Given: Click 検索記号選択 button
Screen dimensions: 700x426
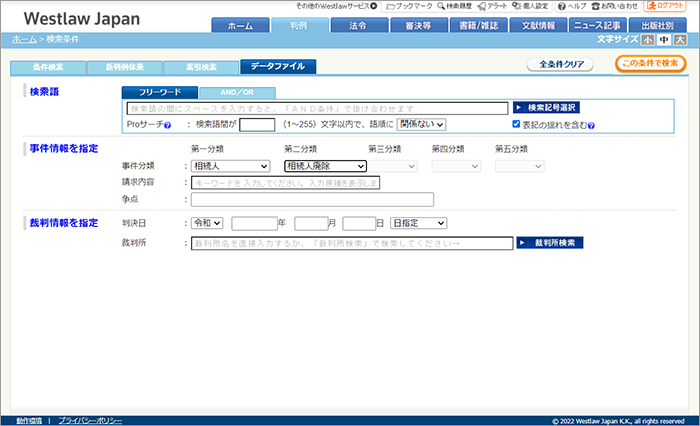Looking at the screenshot, I should 546,108.
